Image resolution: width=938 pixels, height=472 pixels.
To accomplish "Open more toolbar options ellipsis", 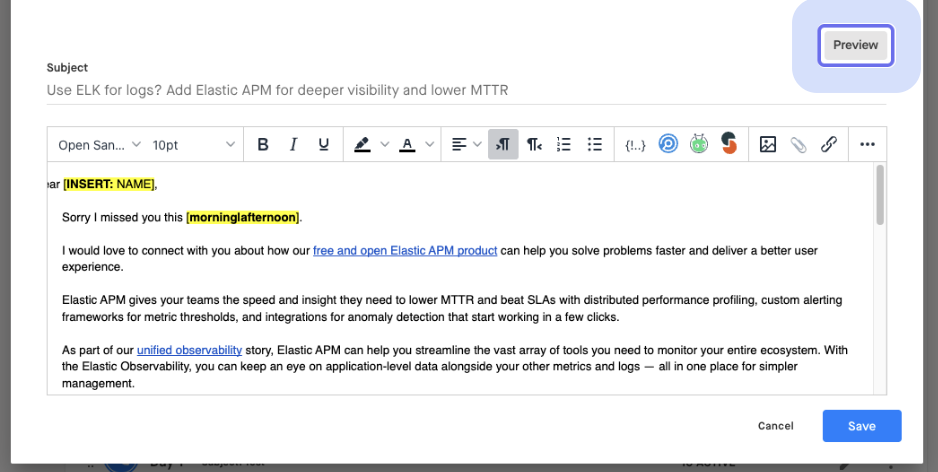I will [x=867, y=145].
